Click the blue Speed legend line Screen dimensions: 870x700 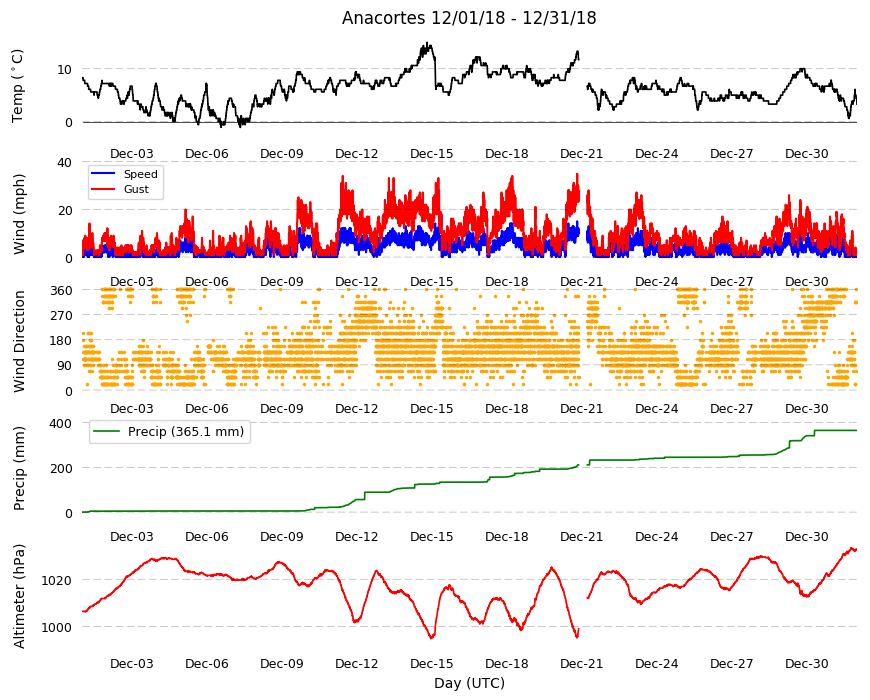click(103, 174)
